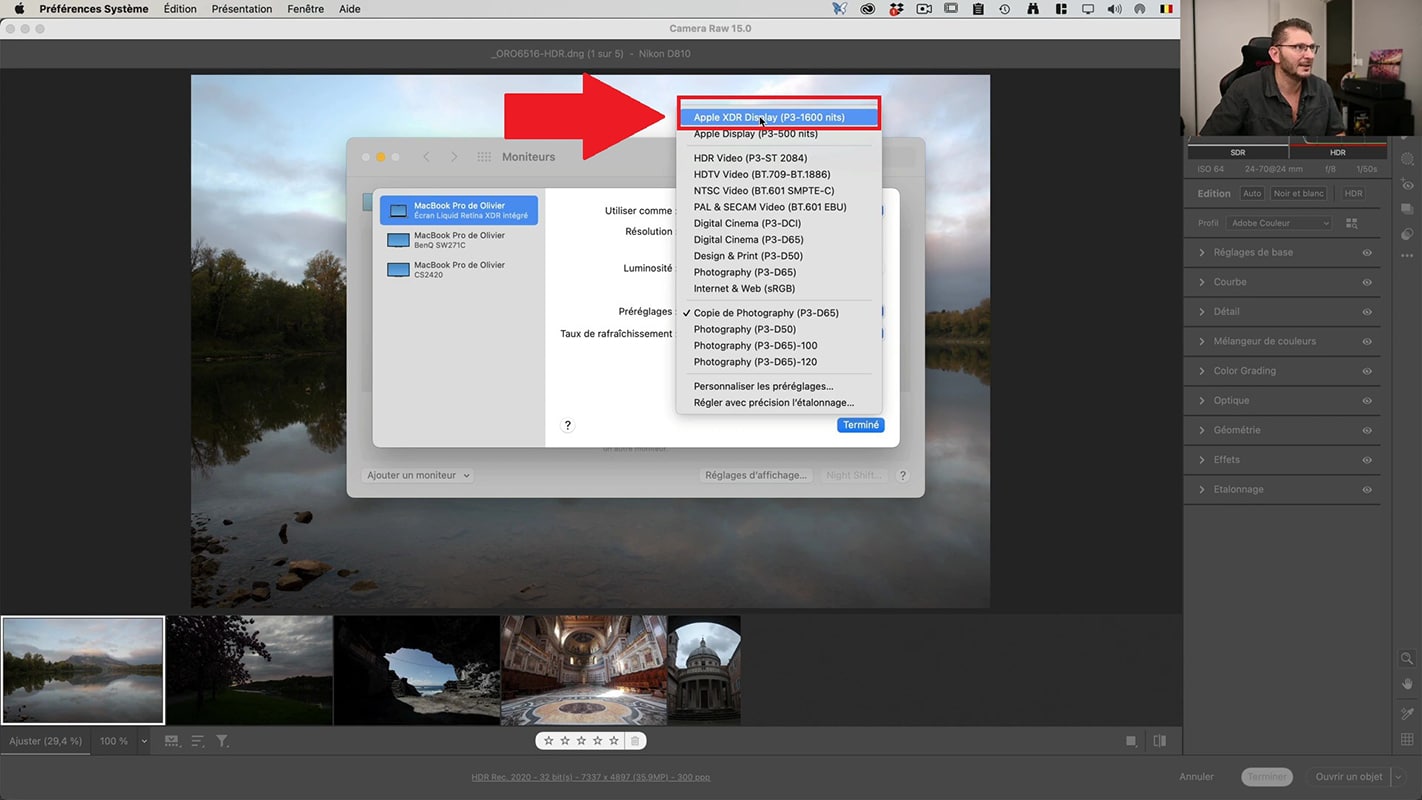Click the HDR button in Edition
Screen dimensions: 1422x800
1353,193
